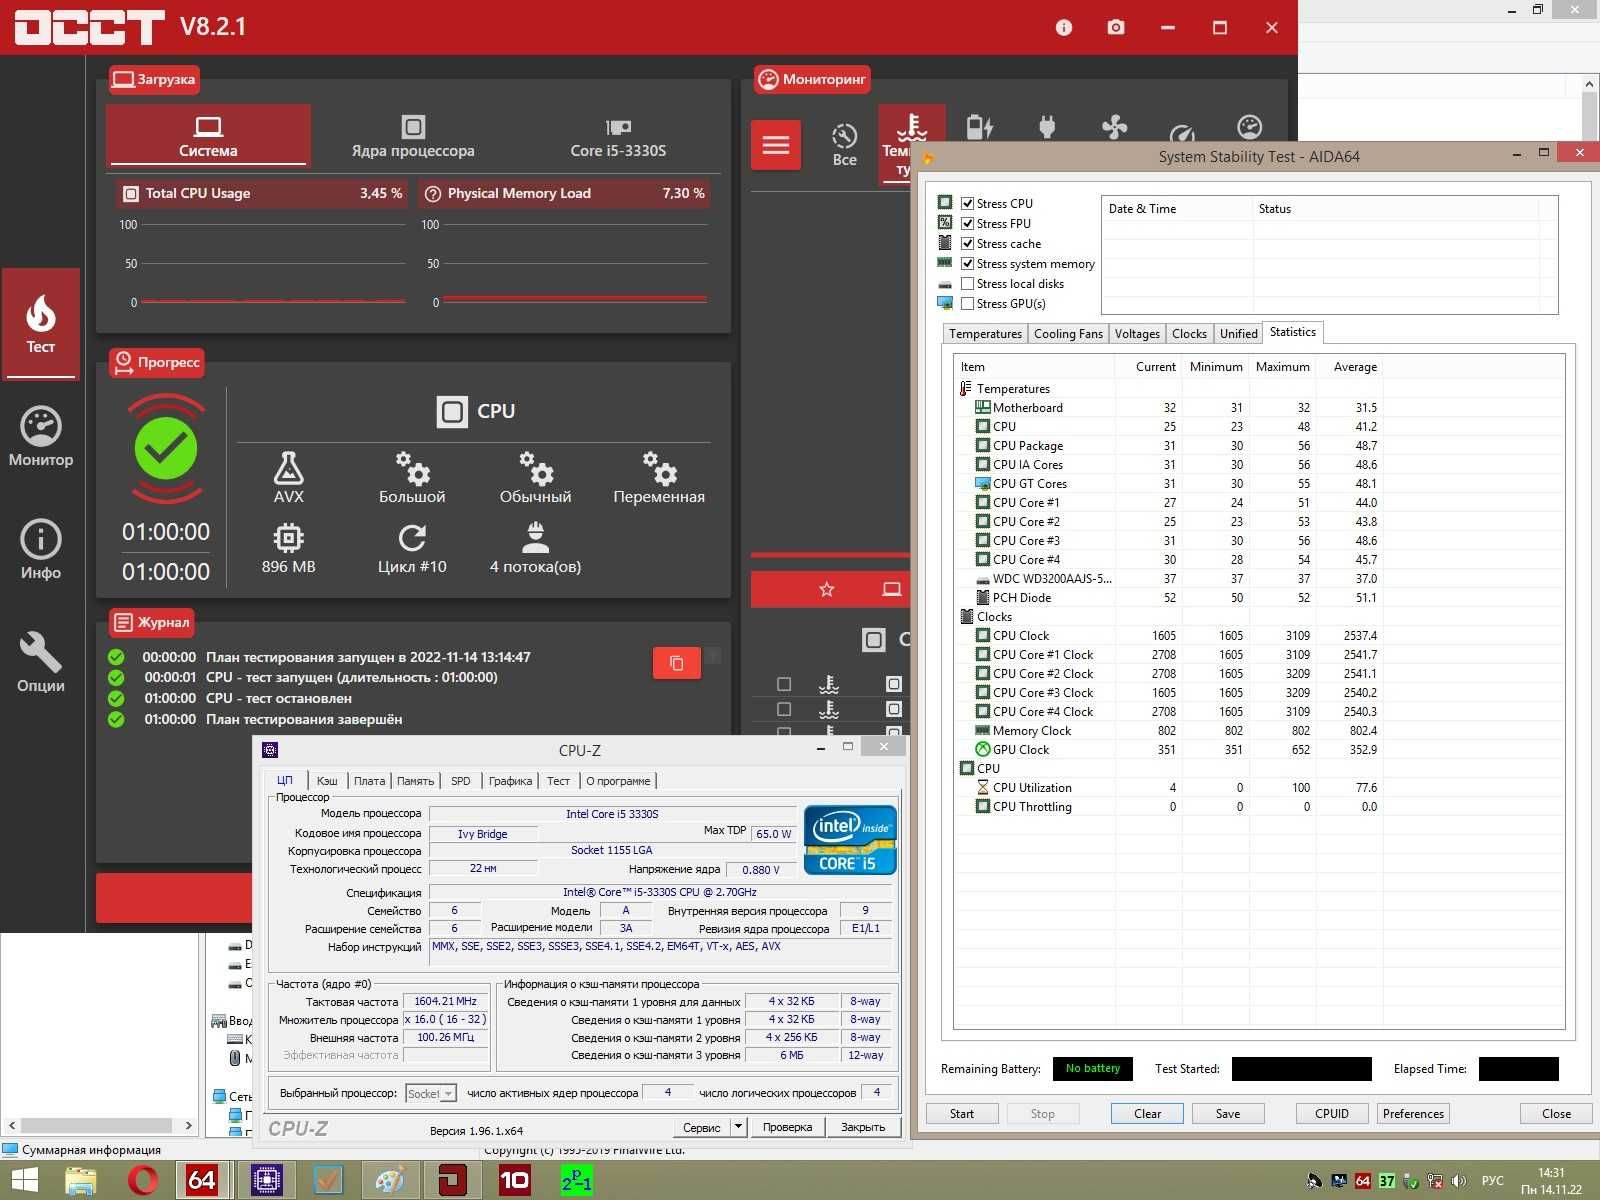Image resolution: width=1600 pixels, height=1200 pixels.
Task: Click the РУС language indicator
Action: (1492, 1181)
